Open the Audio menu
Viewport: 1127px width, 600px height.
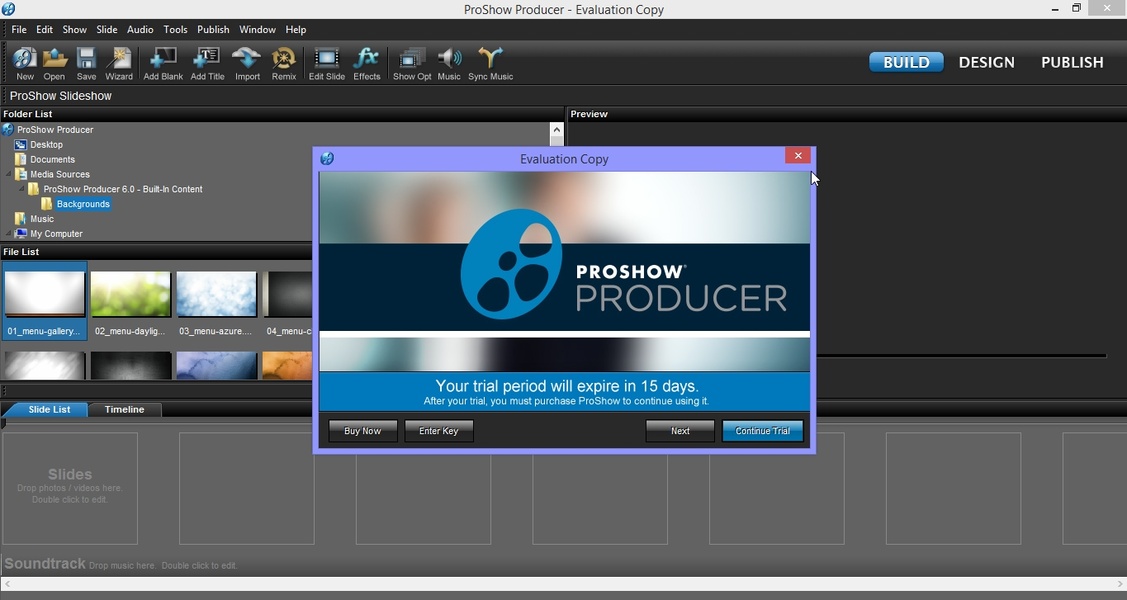[140, 29]
